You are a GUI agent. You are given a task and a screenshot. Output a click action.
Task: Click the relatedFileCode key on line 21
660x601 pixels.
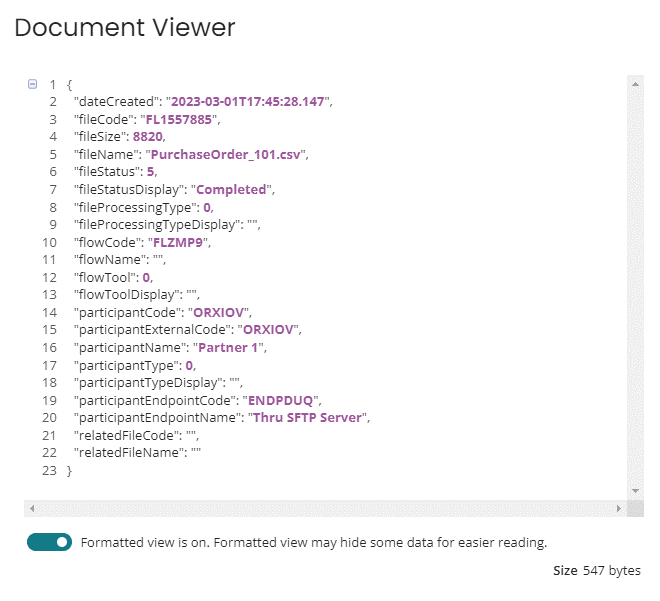coord(126,435)
